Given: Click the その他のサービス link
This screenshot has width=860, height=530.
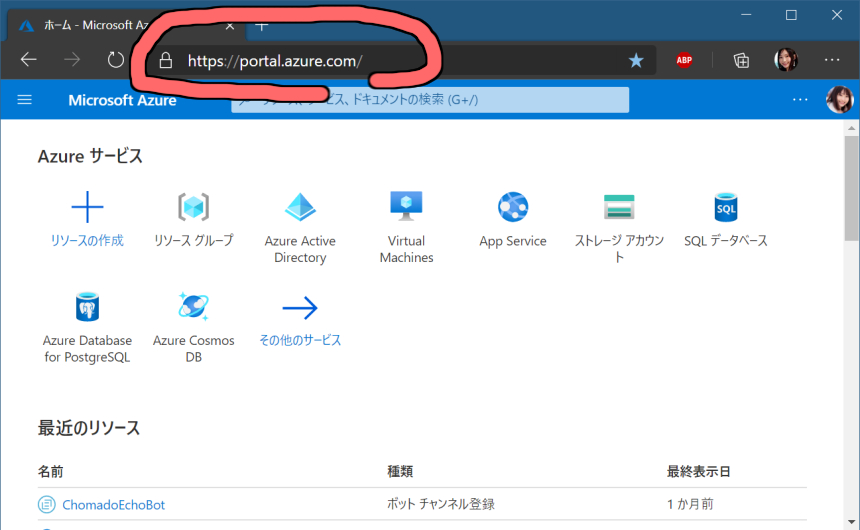Looking at the screenshot, I should [300, 340].
